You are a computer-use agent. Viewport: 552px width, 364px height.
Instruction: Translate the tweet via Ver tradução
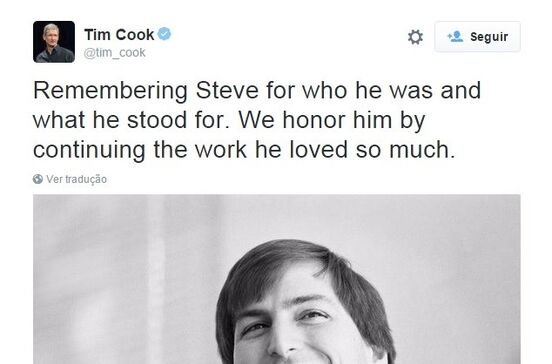pos(76,179)
